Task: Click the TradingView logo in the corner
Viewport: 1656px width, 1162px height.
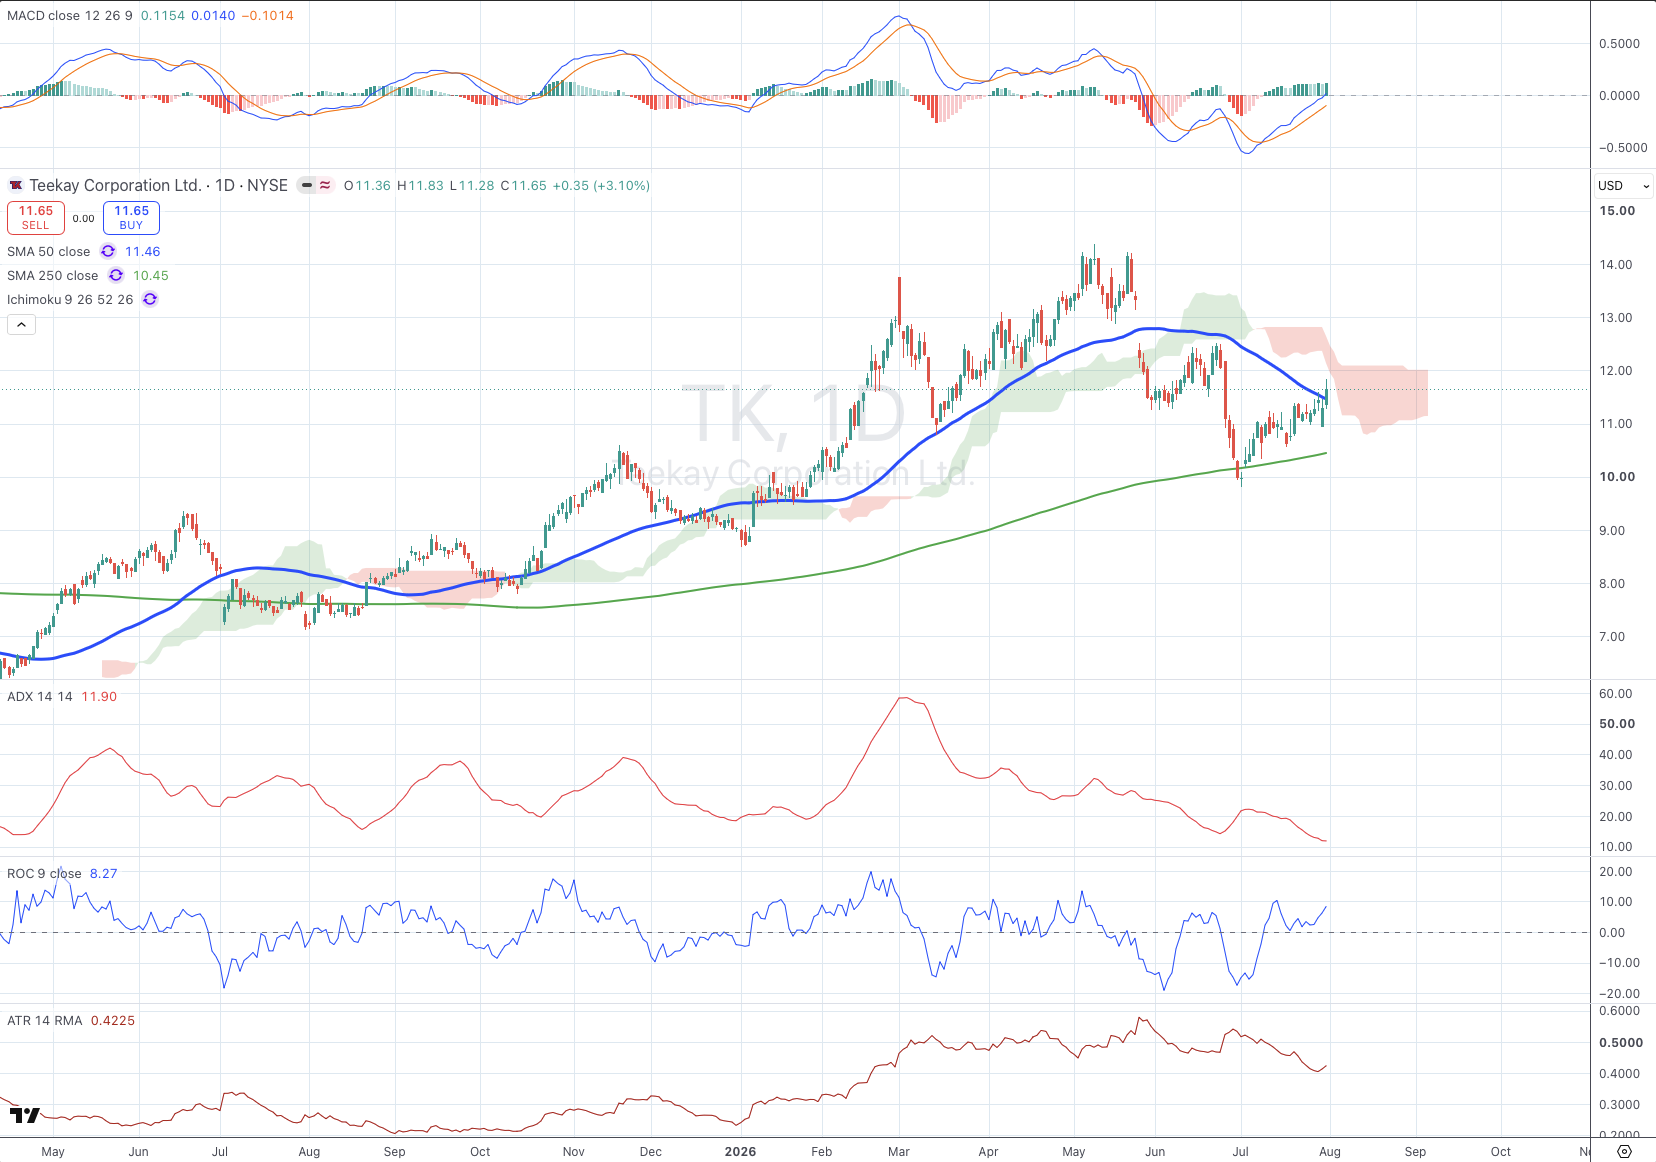Action: coord(25,1115)
